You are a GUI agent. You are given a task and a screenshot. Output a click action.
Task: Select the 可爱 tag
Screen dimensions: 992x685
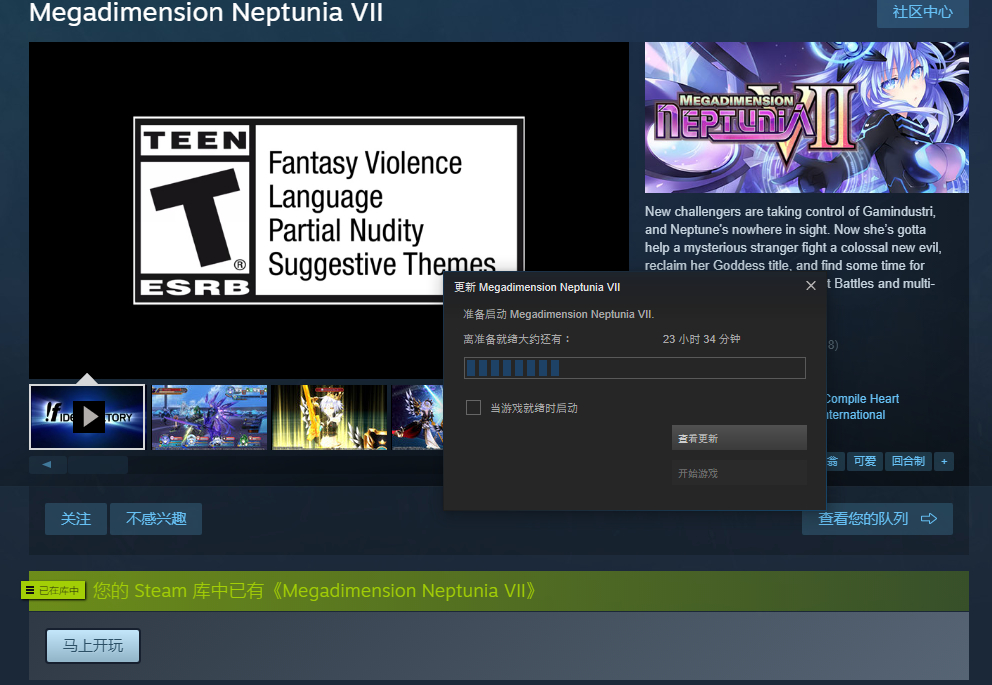(865, 461)
